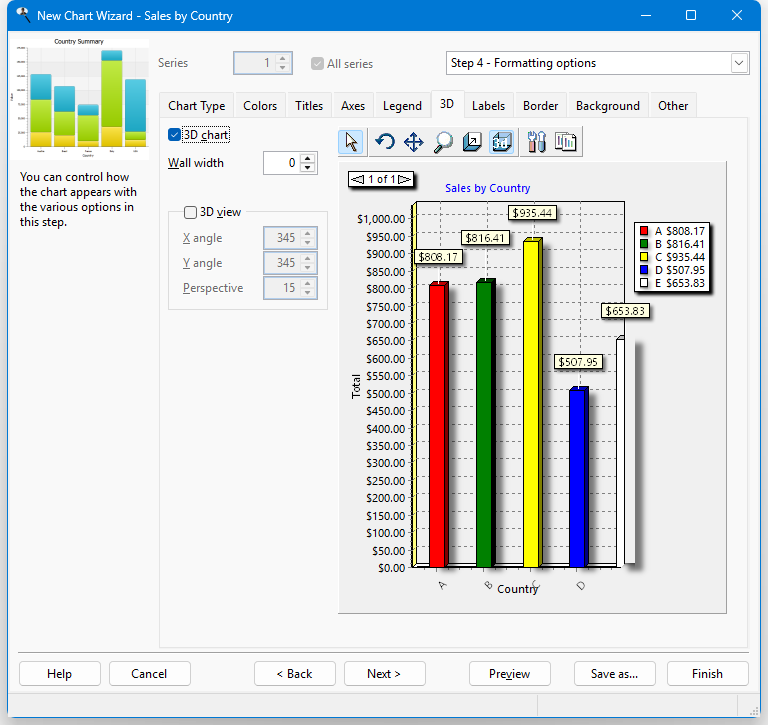Increase the Wall width spinner value
768x725 pixels.
click(309, 158)
